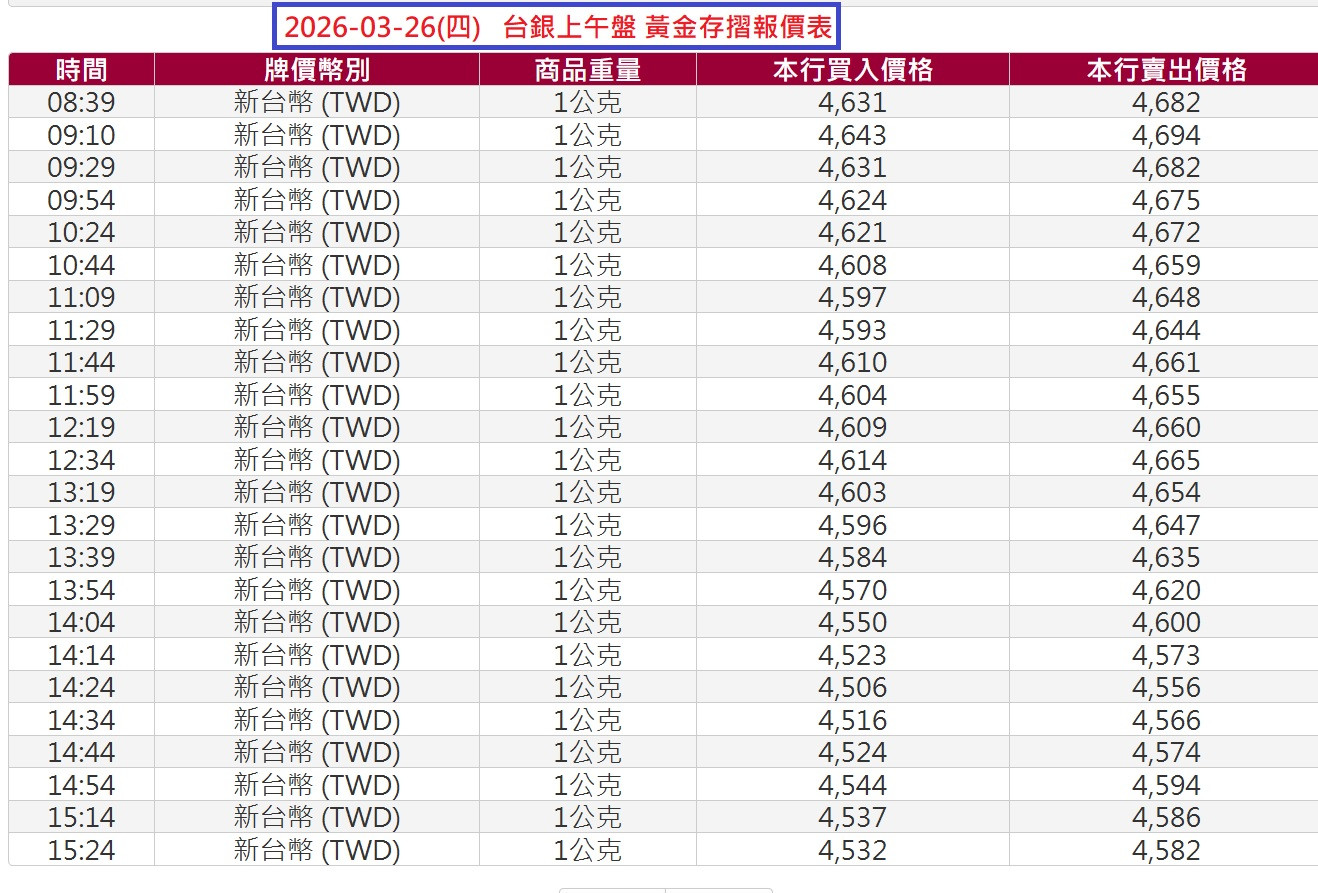This screenshot has height=893, width=1318.
Task: Select the 14:44 time cell
Action: pyautogui.click(x=81, y=752)
